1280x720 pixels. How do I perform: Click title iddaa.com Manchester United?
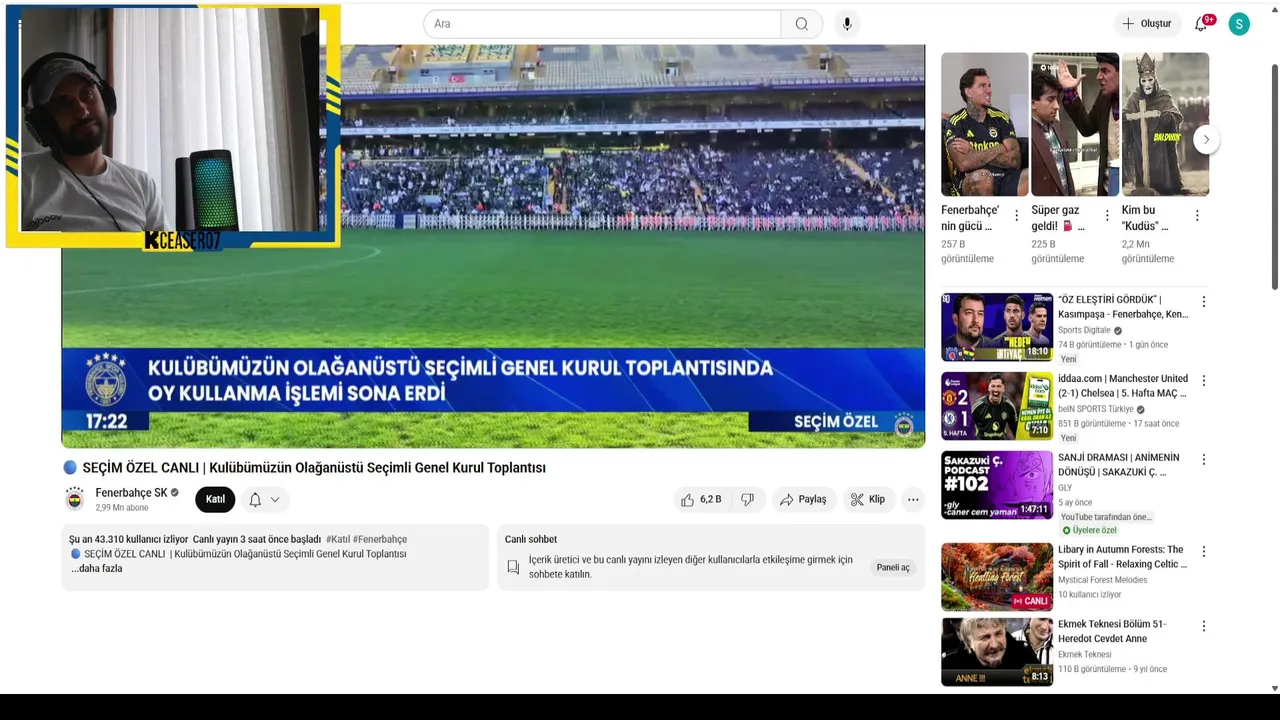tap(1123, 386)
